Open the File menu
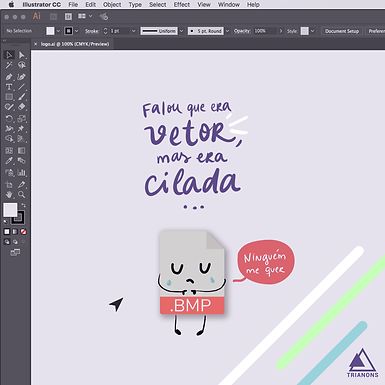Image resolution: width=385 pixels, height=385 pixels. (x=73, y=5)
